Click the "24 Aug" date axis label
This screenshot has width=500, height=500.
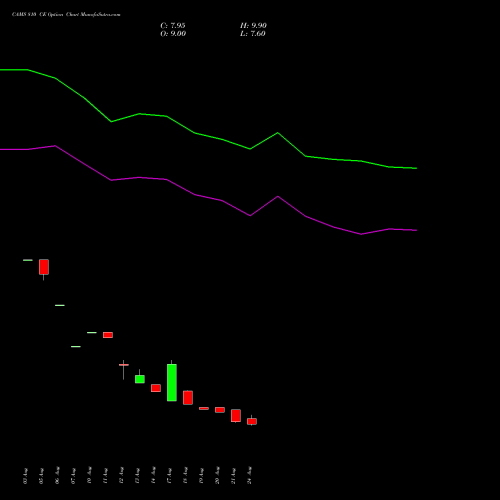(x=249, y=476)
